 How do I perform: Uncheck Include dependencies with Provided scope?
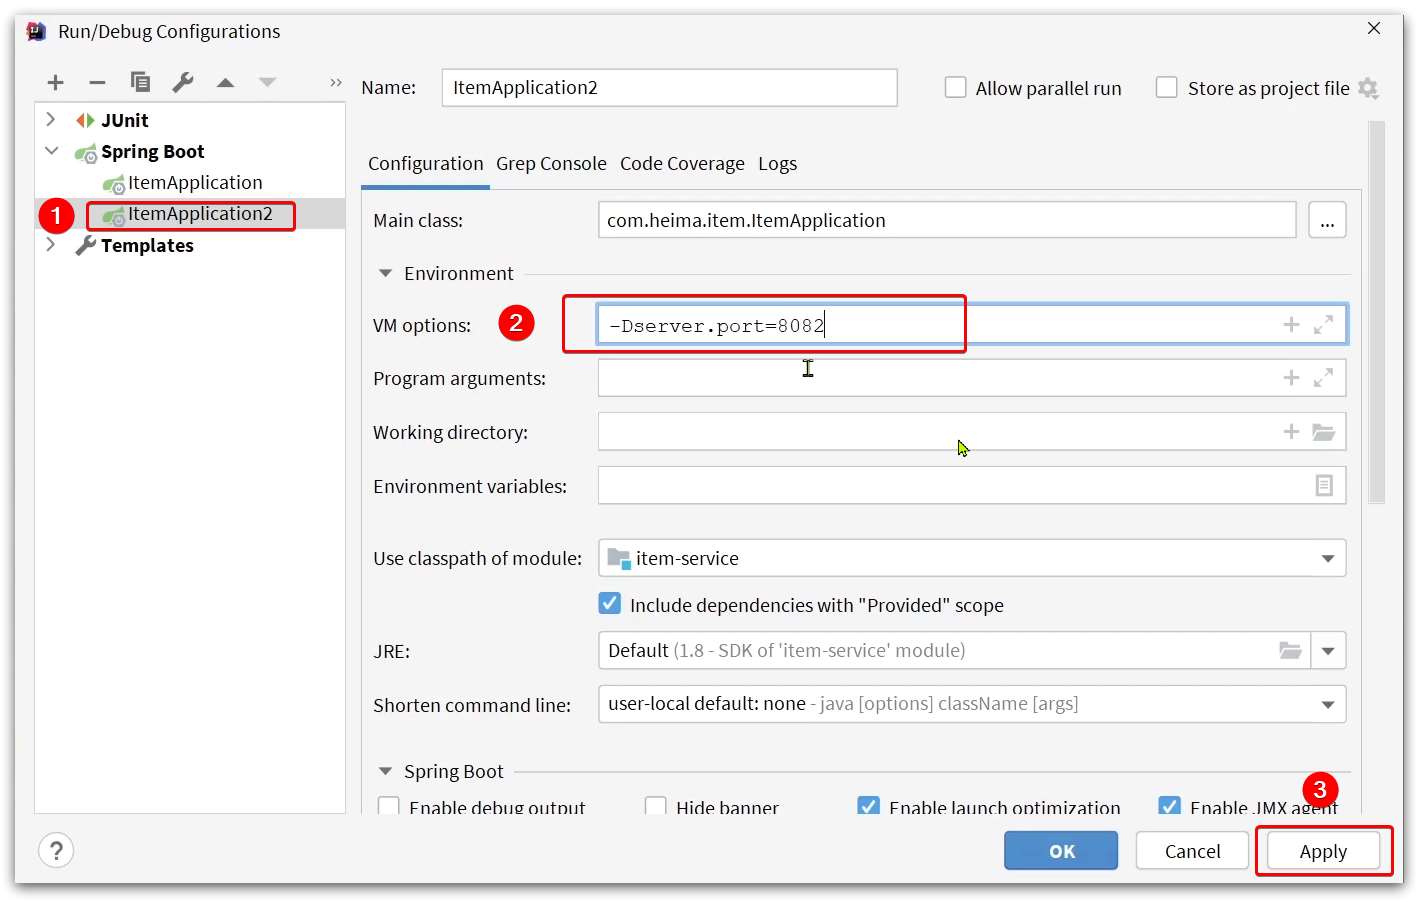609,604
